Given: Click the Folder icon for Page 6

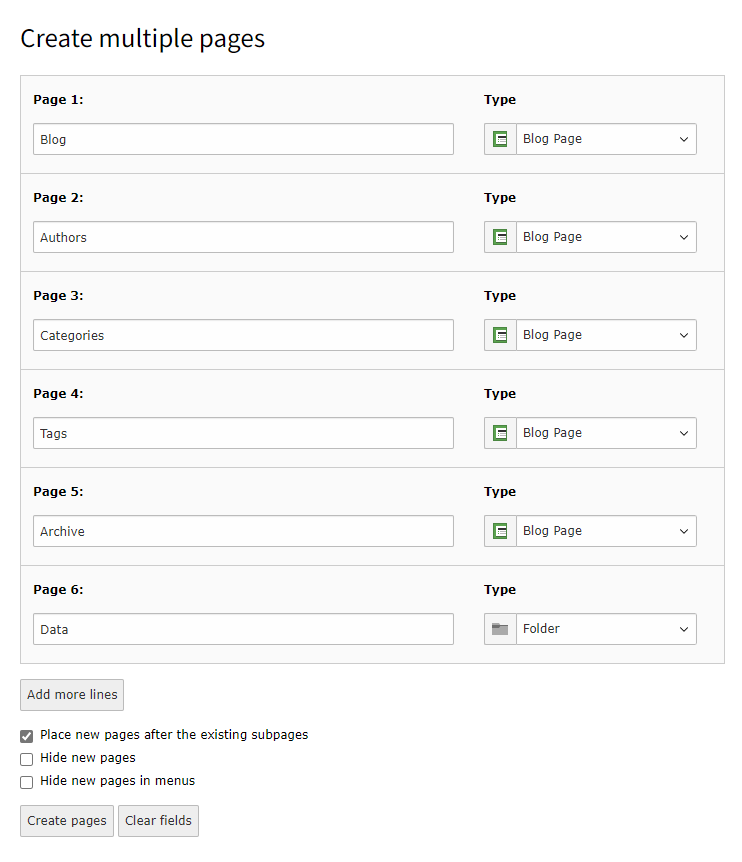Looking at the screenshot, I should [500, 629].
